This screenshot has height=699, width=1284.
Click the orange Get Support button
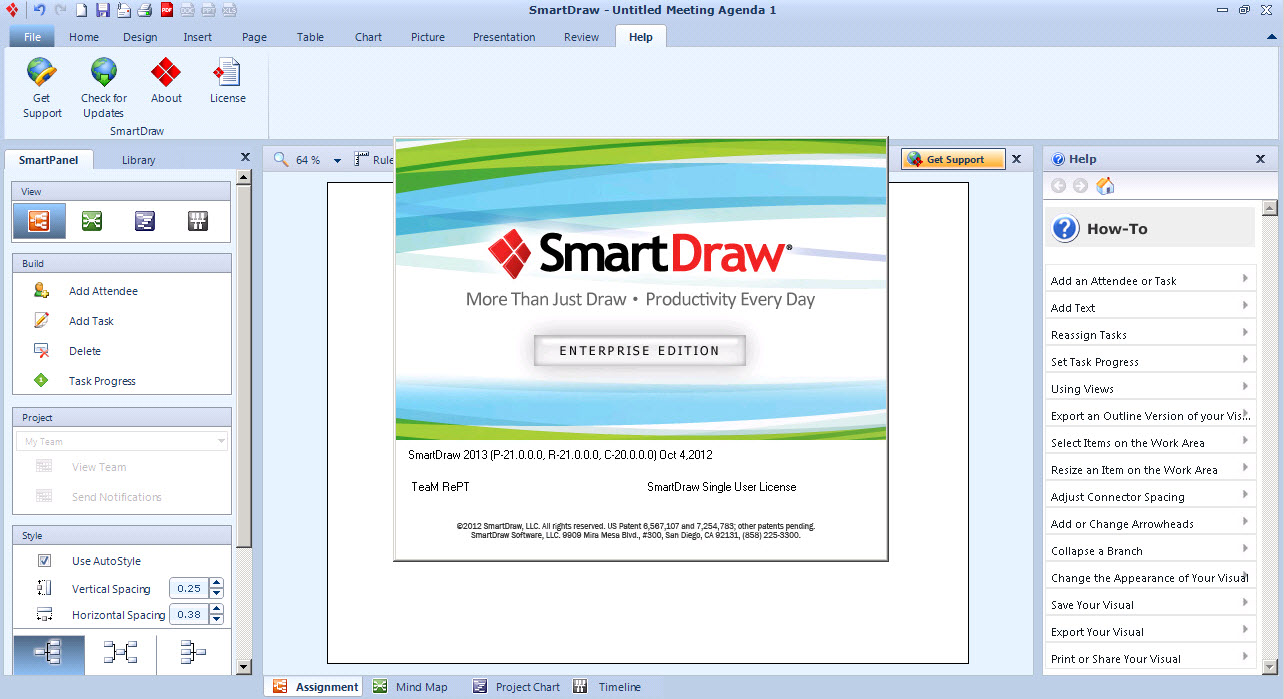(x=953, y=159)
